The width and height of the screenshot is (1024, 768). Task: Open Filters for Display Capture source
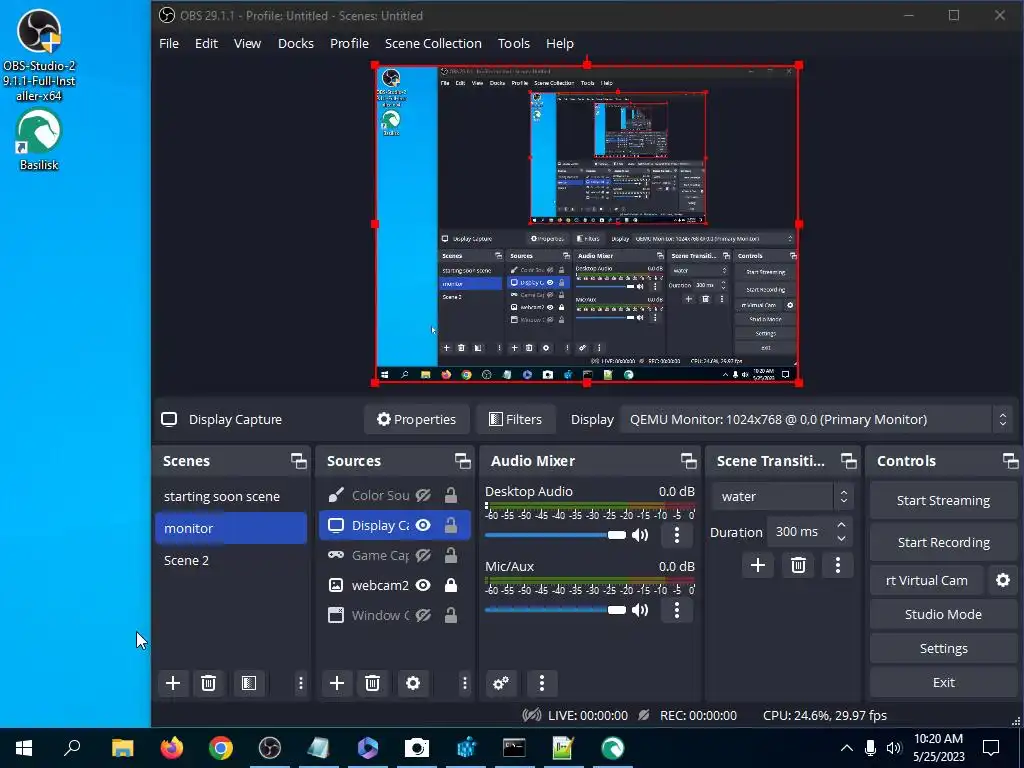click(x=516, y=419)
